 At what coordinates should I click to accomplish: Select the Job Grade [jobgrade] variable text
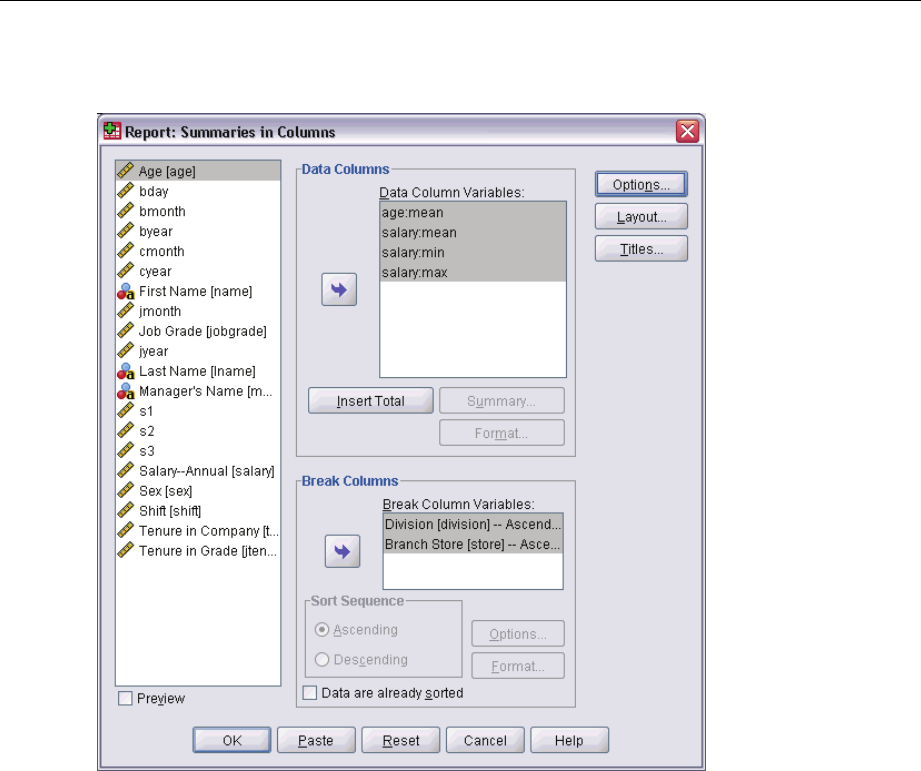click(203, 331)
